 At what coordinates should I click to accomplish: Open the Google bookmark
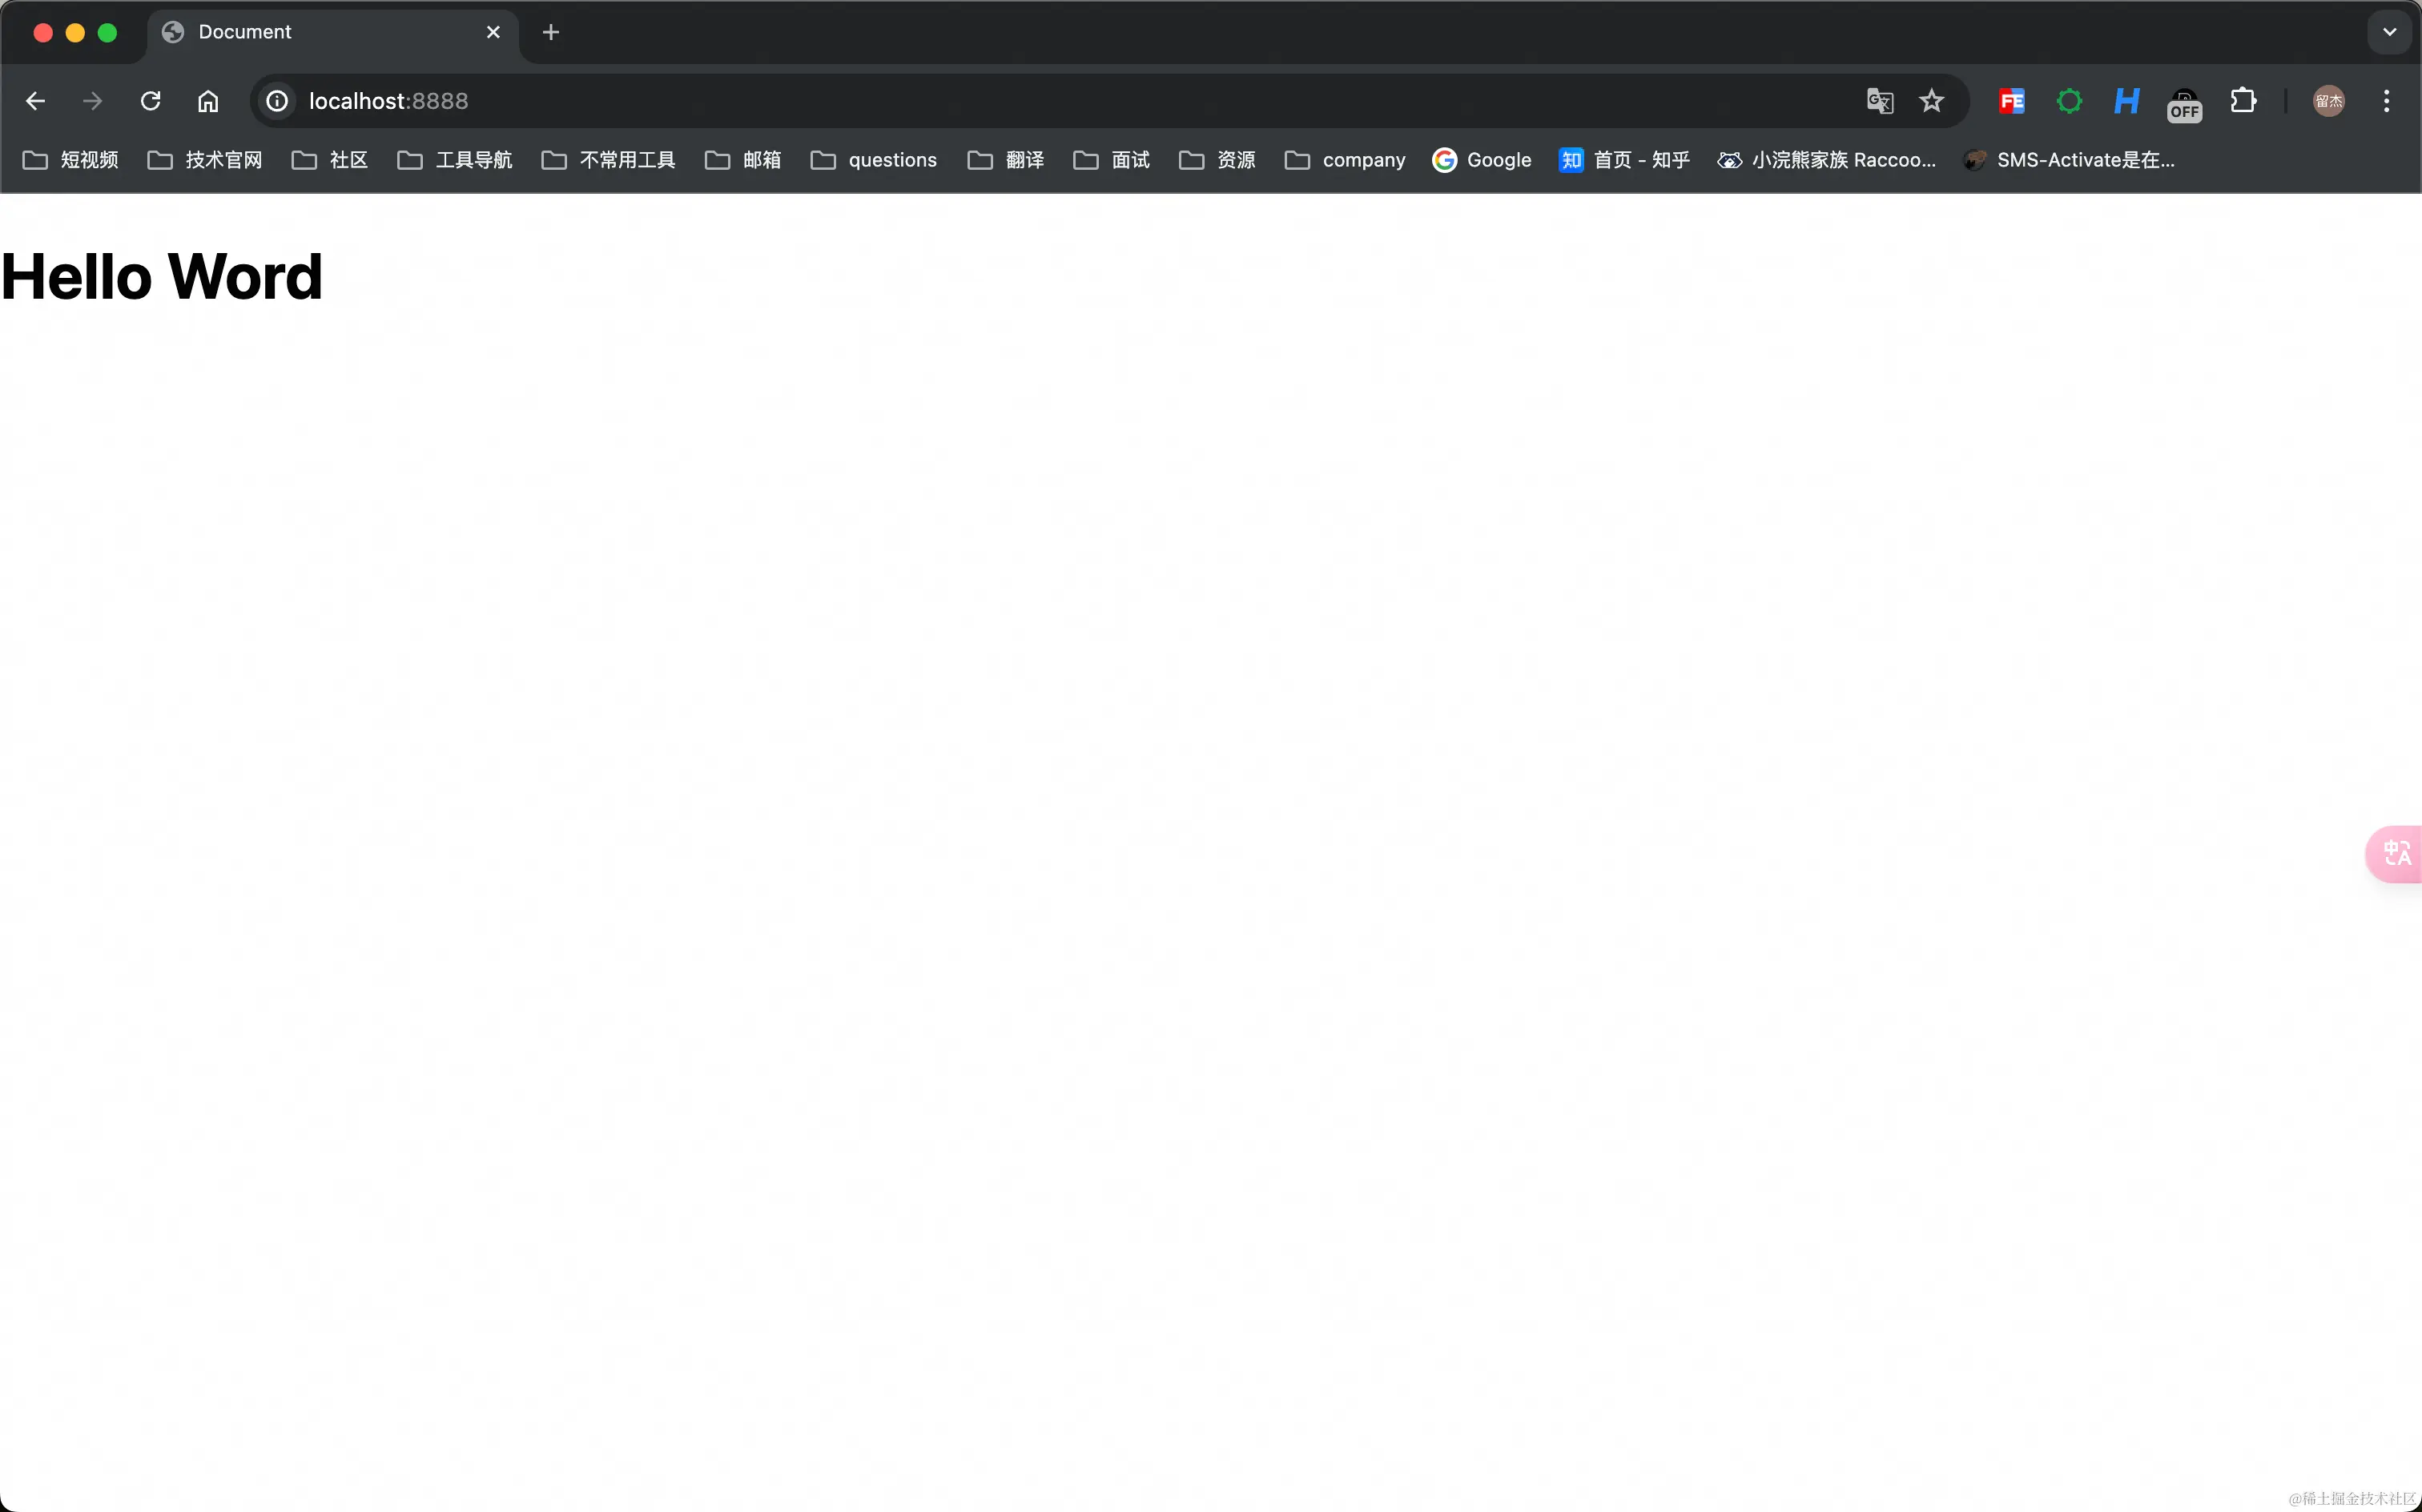pos(1482,160)
